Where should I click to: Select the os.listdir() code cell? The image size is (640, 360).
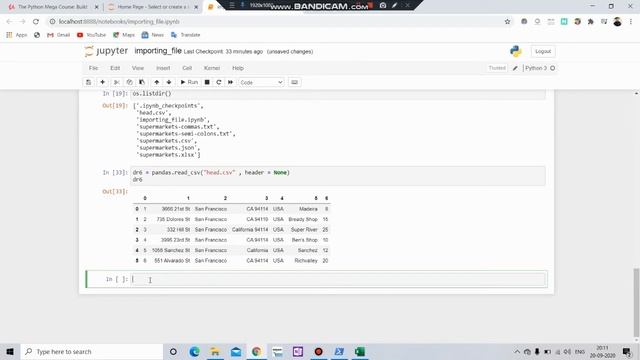click(x=338, y=94)
